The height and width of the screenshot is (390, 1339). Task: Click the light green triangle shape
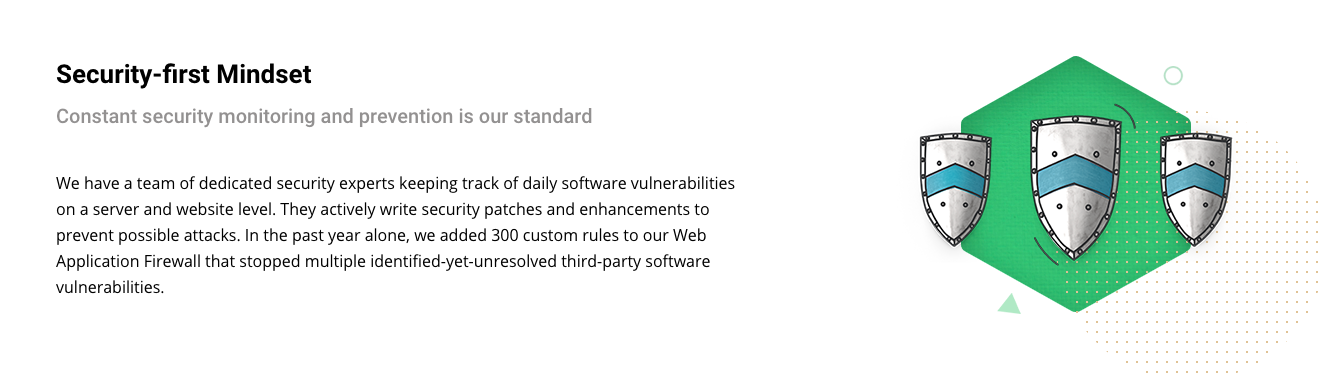1009,304
